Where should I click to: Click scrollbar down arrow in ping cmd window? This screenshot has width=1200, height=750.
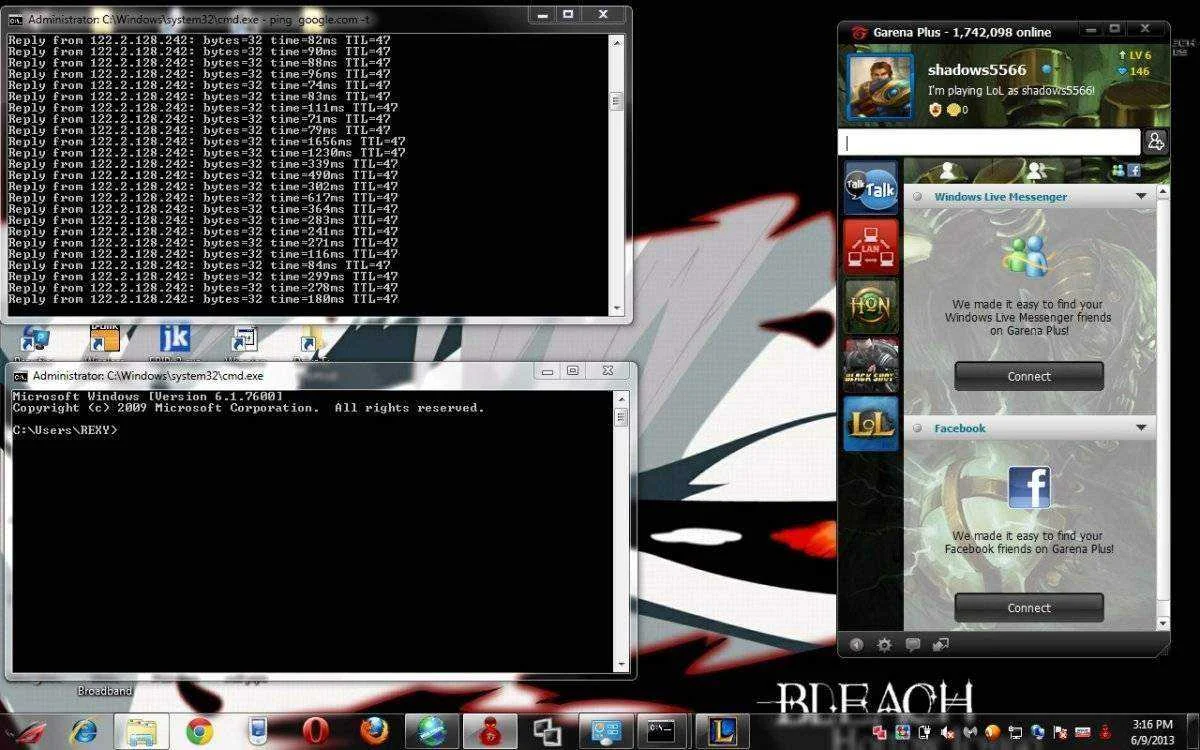[617, 308]
